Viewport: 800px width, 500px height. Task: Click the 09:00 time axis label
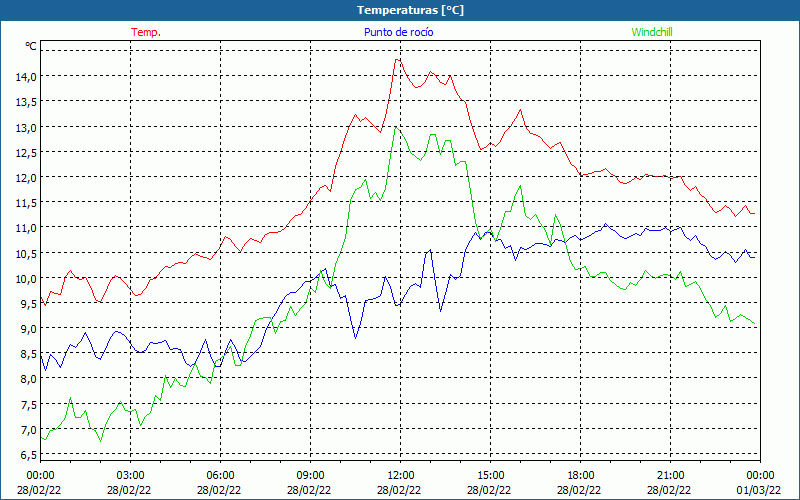pos(310,476)
